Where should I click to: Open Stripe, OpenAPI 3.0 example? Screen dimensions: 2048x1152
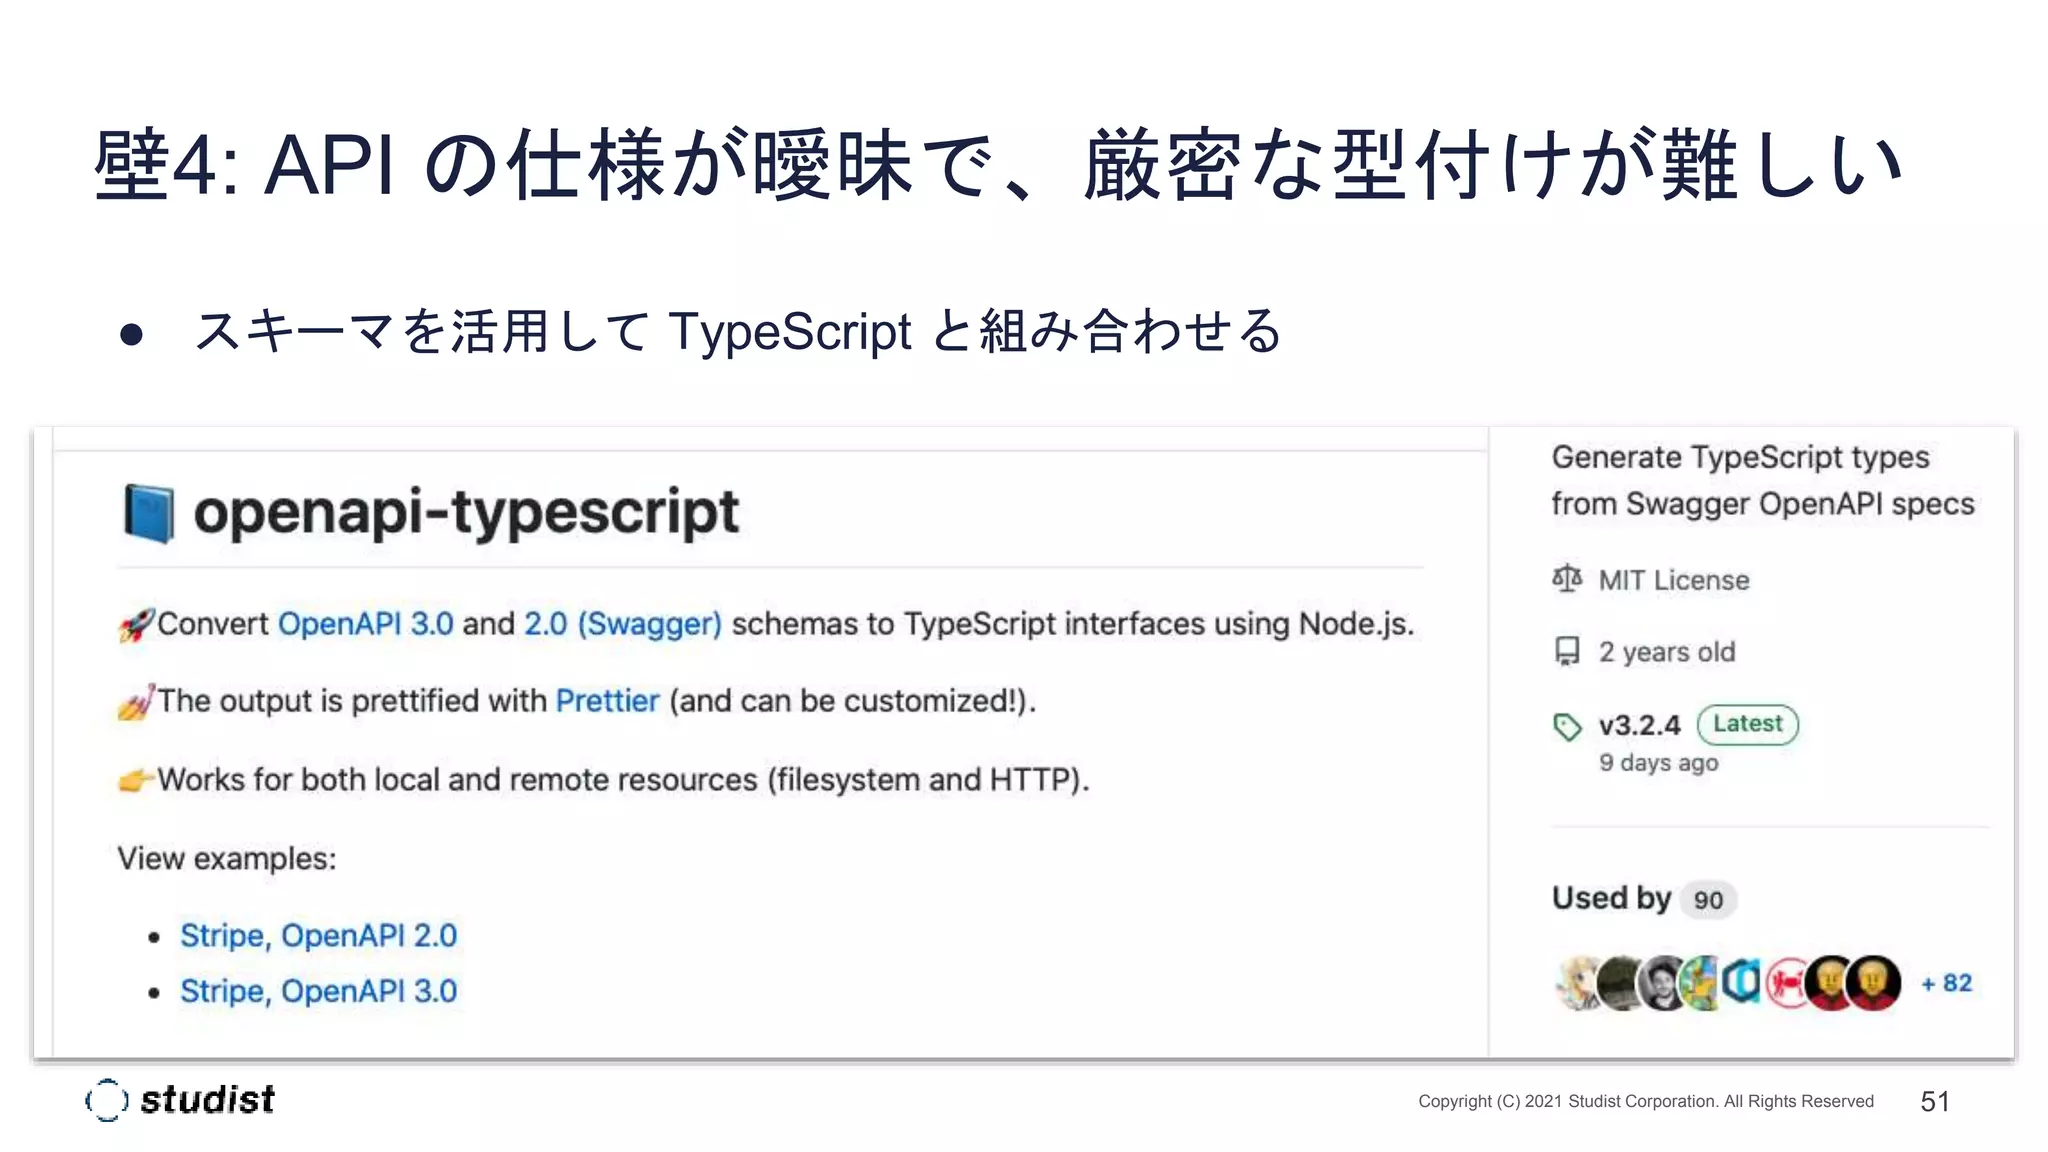[318, 991]
